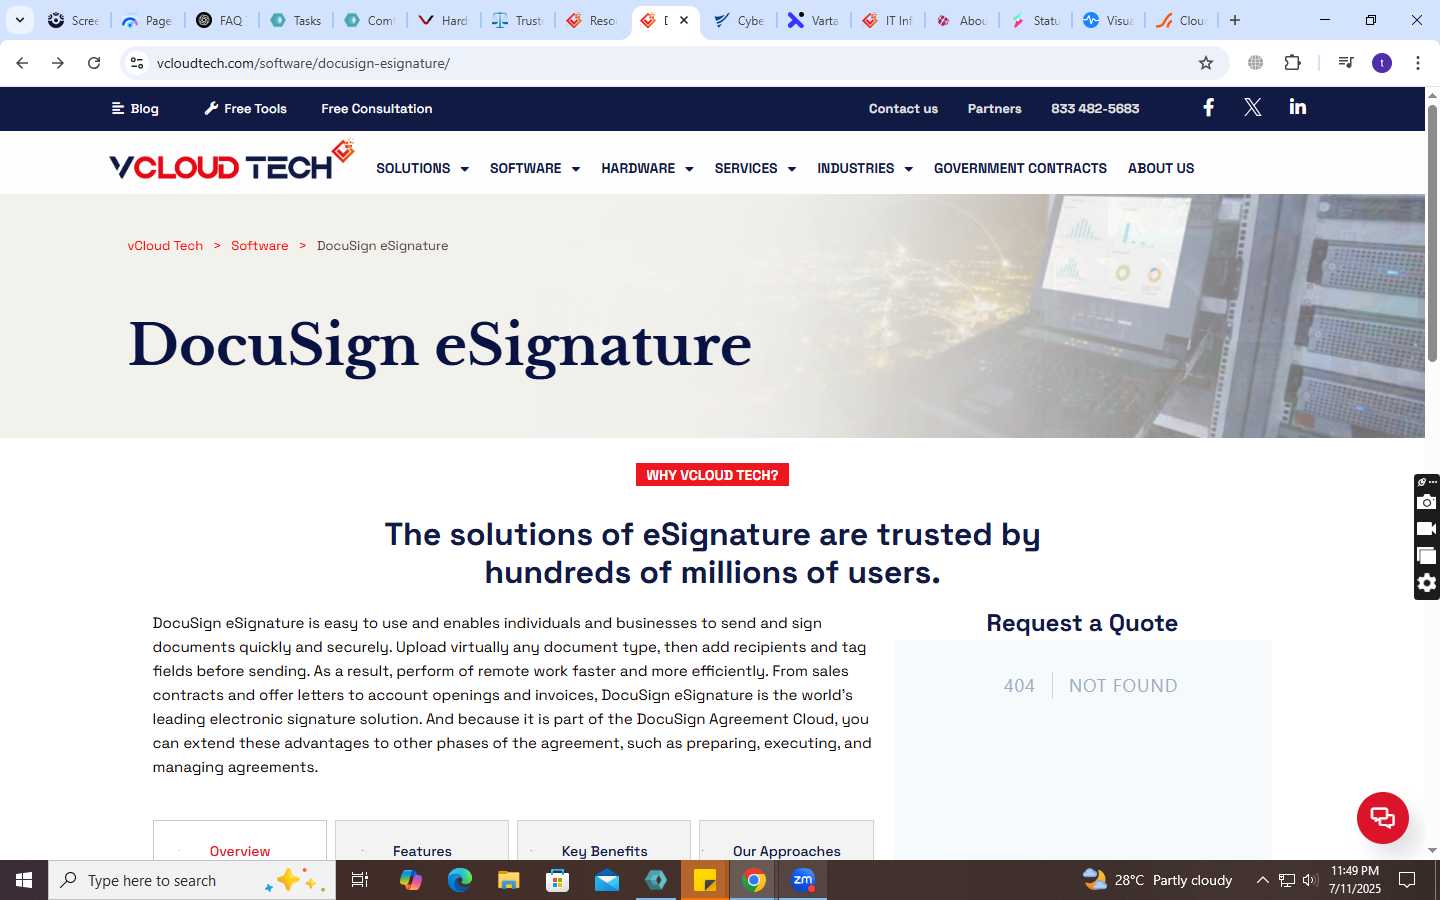Viewport: 1440px width, 900px height.
Task: Click the vCloud Tech logo
Action: [x=232, y=162]
